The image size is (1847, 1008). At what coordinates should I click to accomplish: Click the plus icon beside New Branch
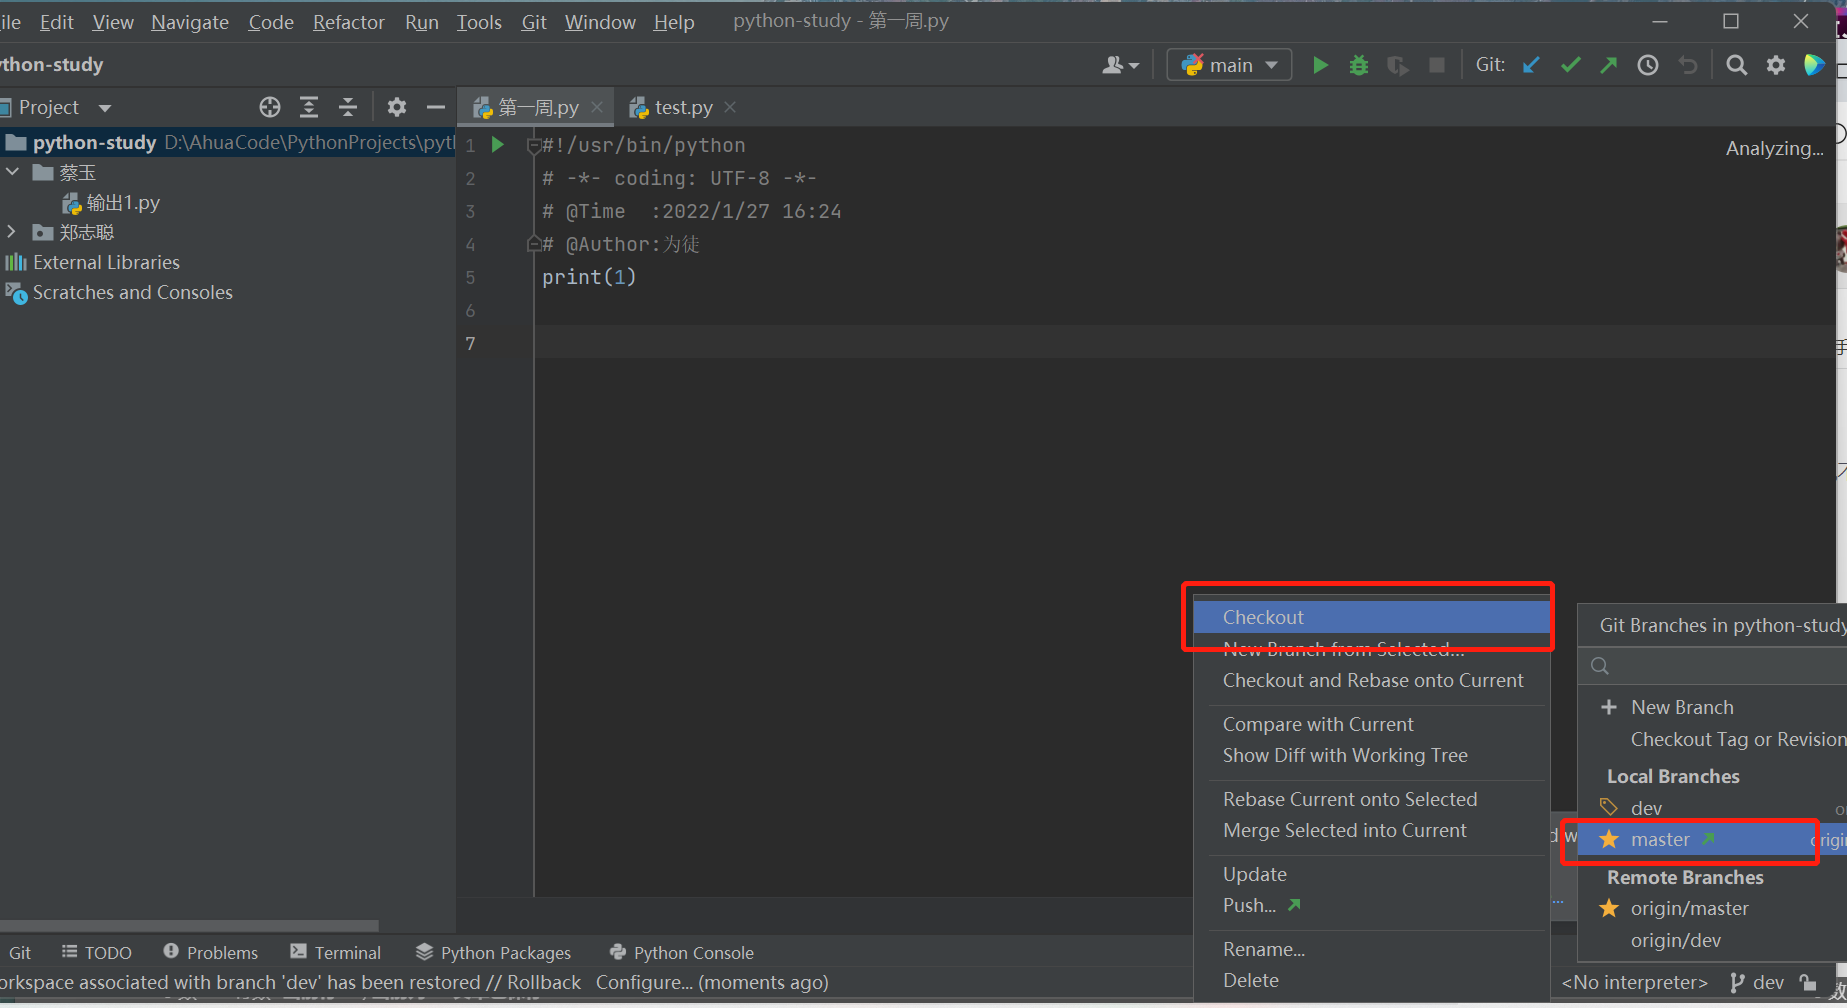(1609, 707)
